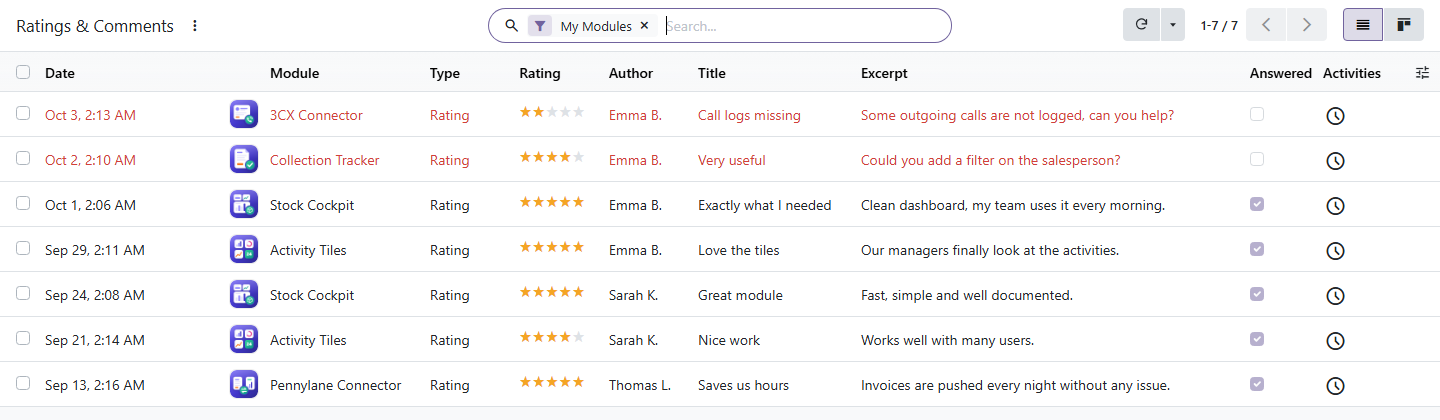Remove the My Modules filter facet
Image resolution: width=1440 pixels, height=420 pixels.
[644, 26]
